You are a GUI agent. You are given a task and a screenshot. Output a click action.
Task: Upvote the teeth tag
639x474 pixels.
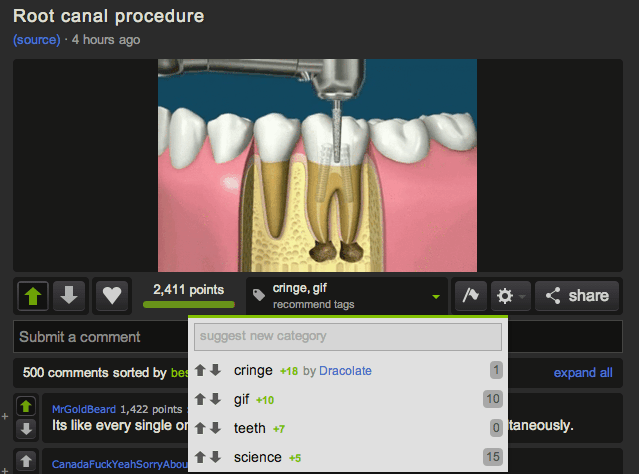tap(200, 428)
